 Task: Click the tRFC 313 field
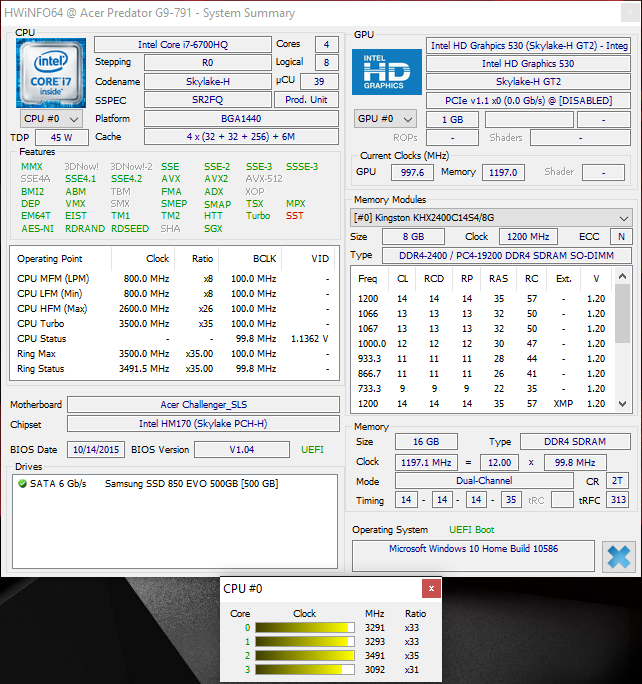point(618,500)
